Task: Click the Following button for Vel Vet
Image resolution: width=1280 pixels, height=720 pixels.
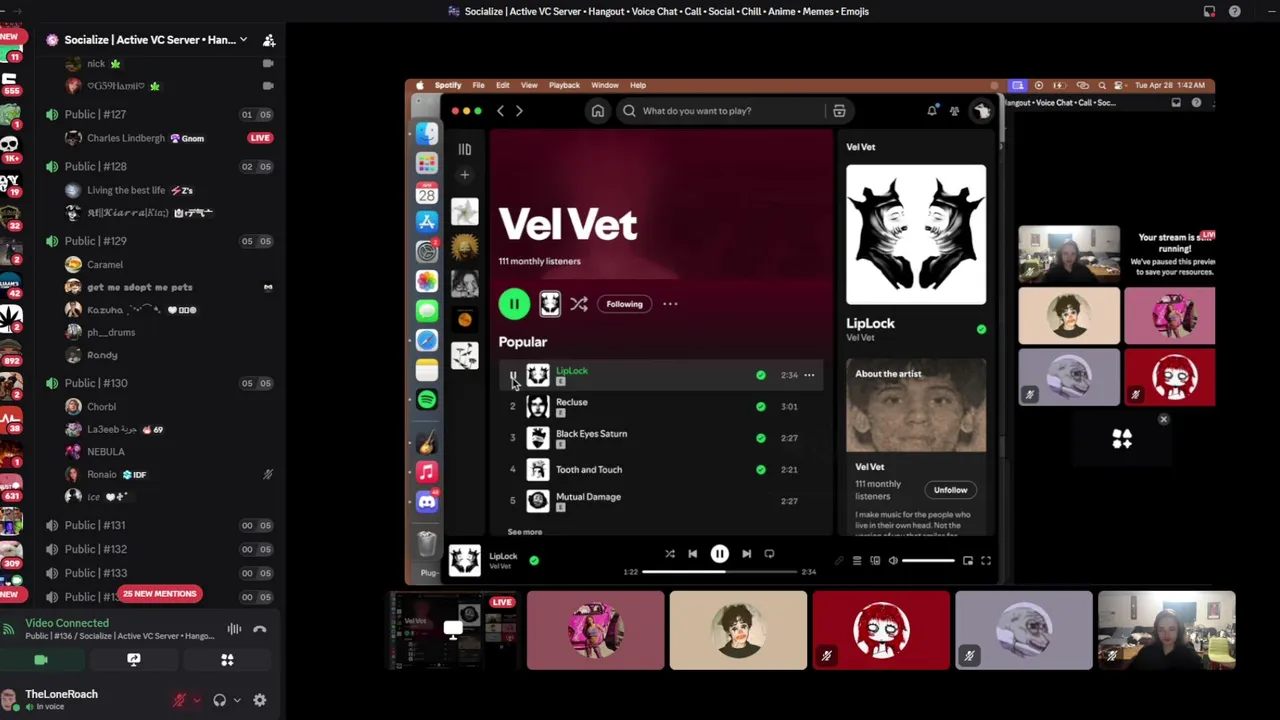Action: point(624,304)
